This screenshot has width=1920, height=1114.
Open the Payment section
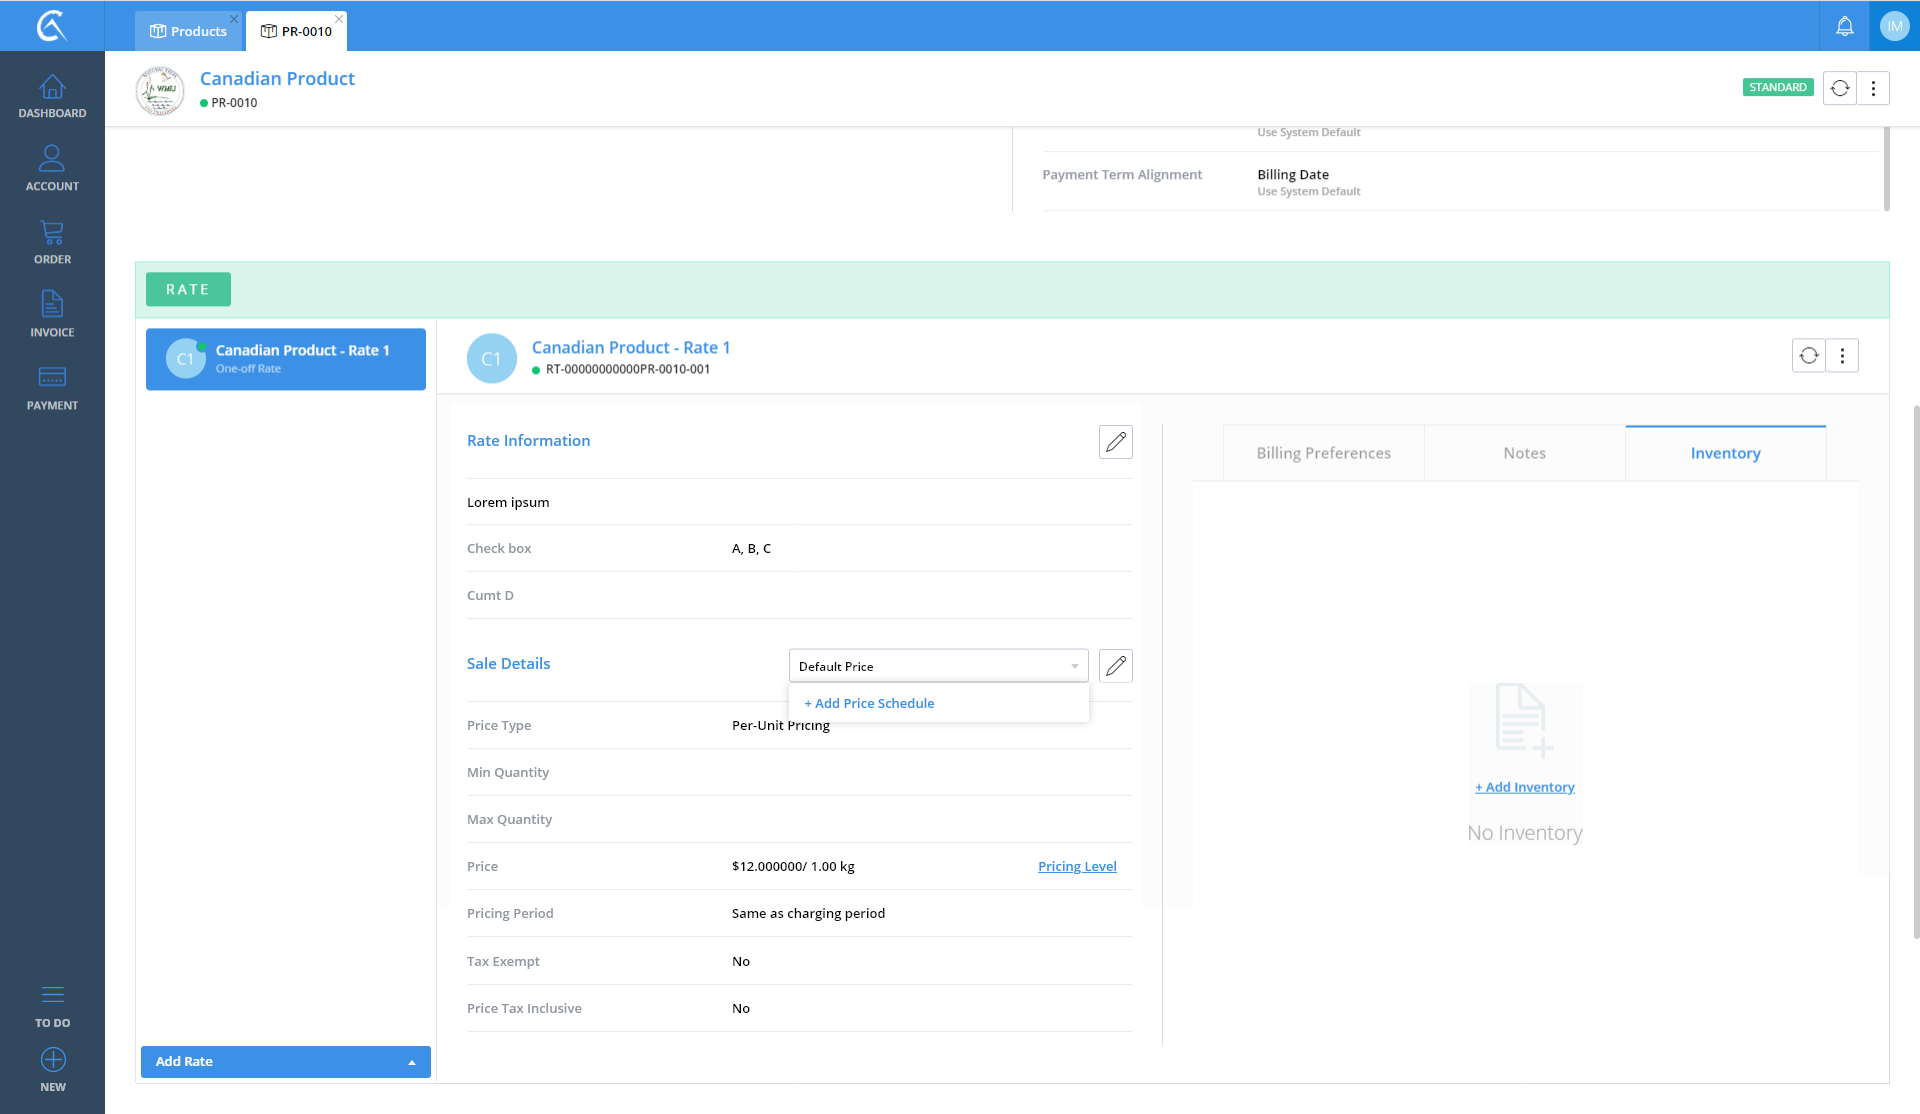(x=52, y=388)
